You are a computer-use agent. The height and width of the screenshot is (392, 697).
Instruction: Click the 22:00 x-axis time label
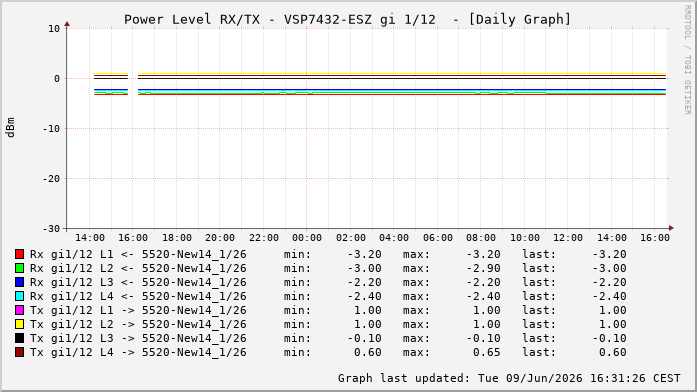point(264,238)
